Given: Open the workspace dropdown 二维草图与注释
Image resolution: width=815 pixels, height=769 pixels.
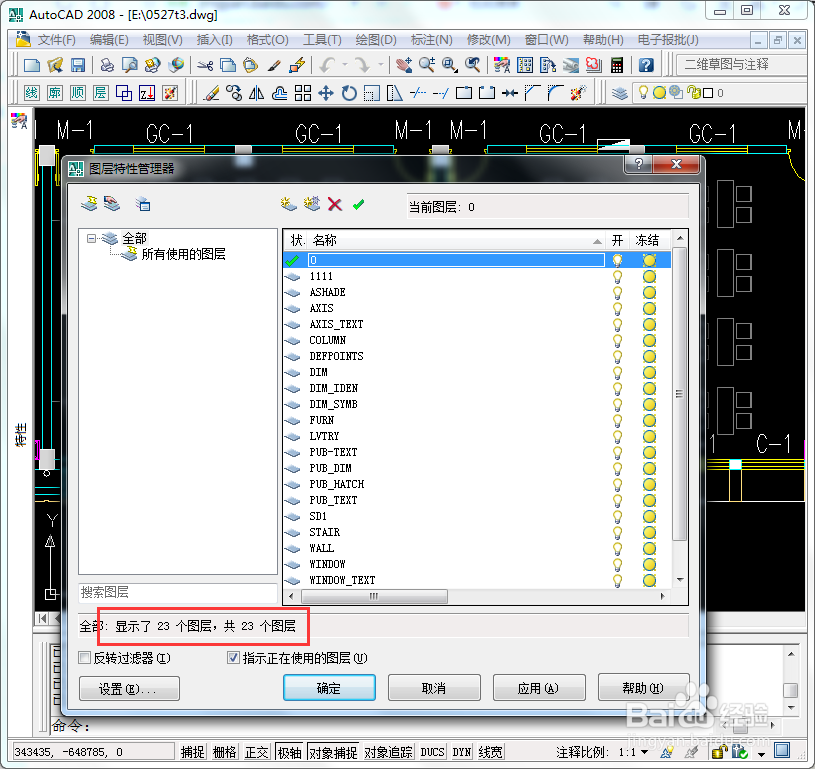Looking at the screenshot, I should coord(741,64).
